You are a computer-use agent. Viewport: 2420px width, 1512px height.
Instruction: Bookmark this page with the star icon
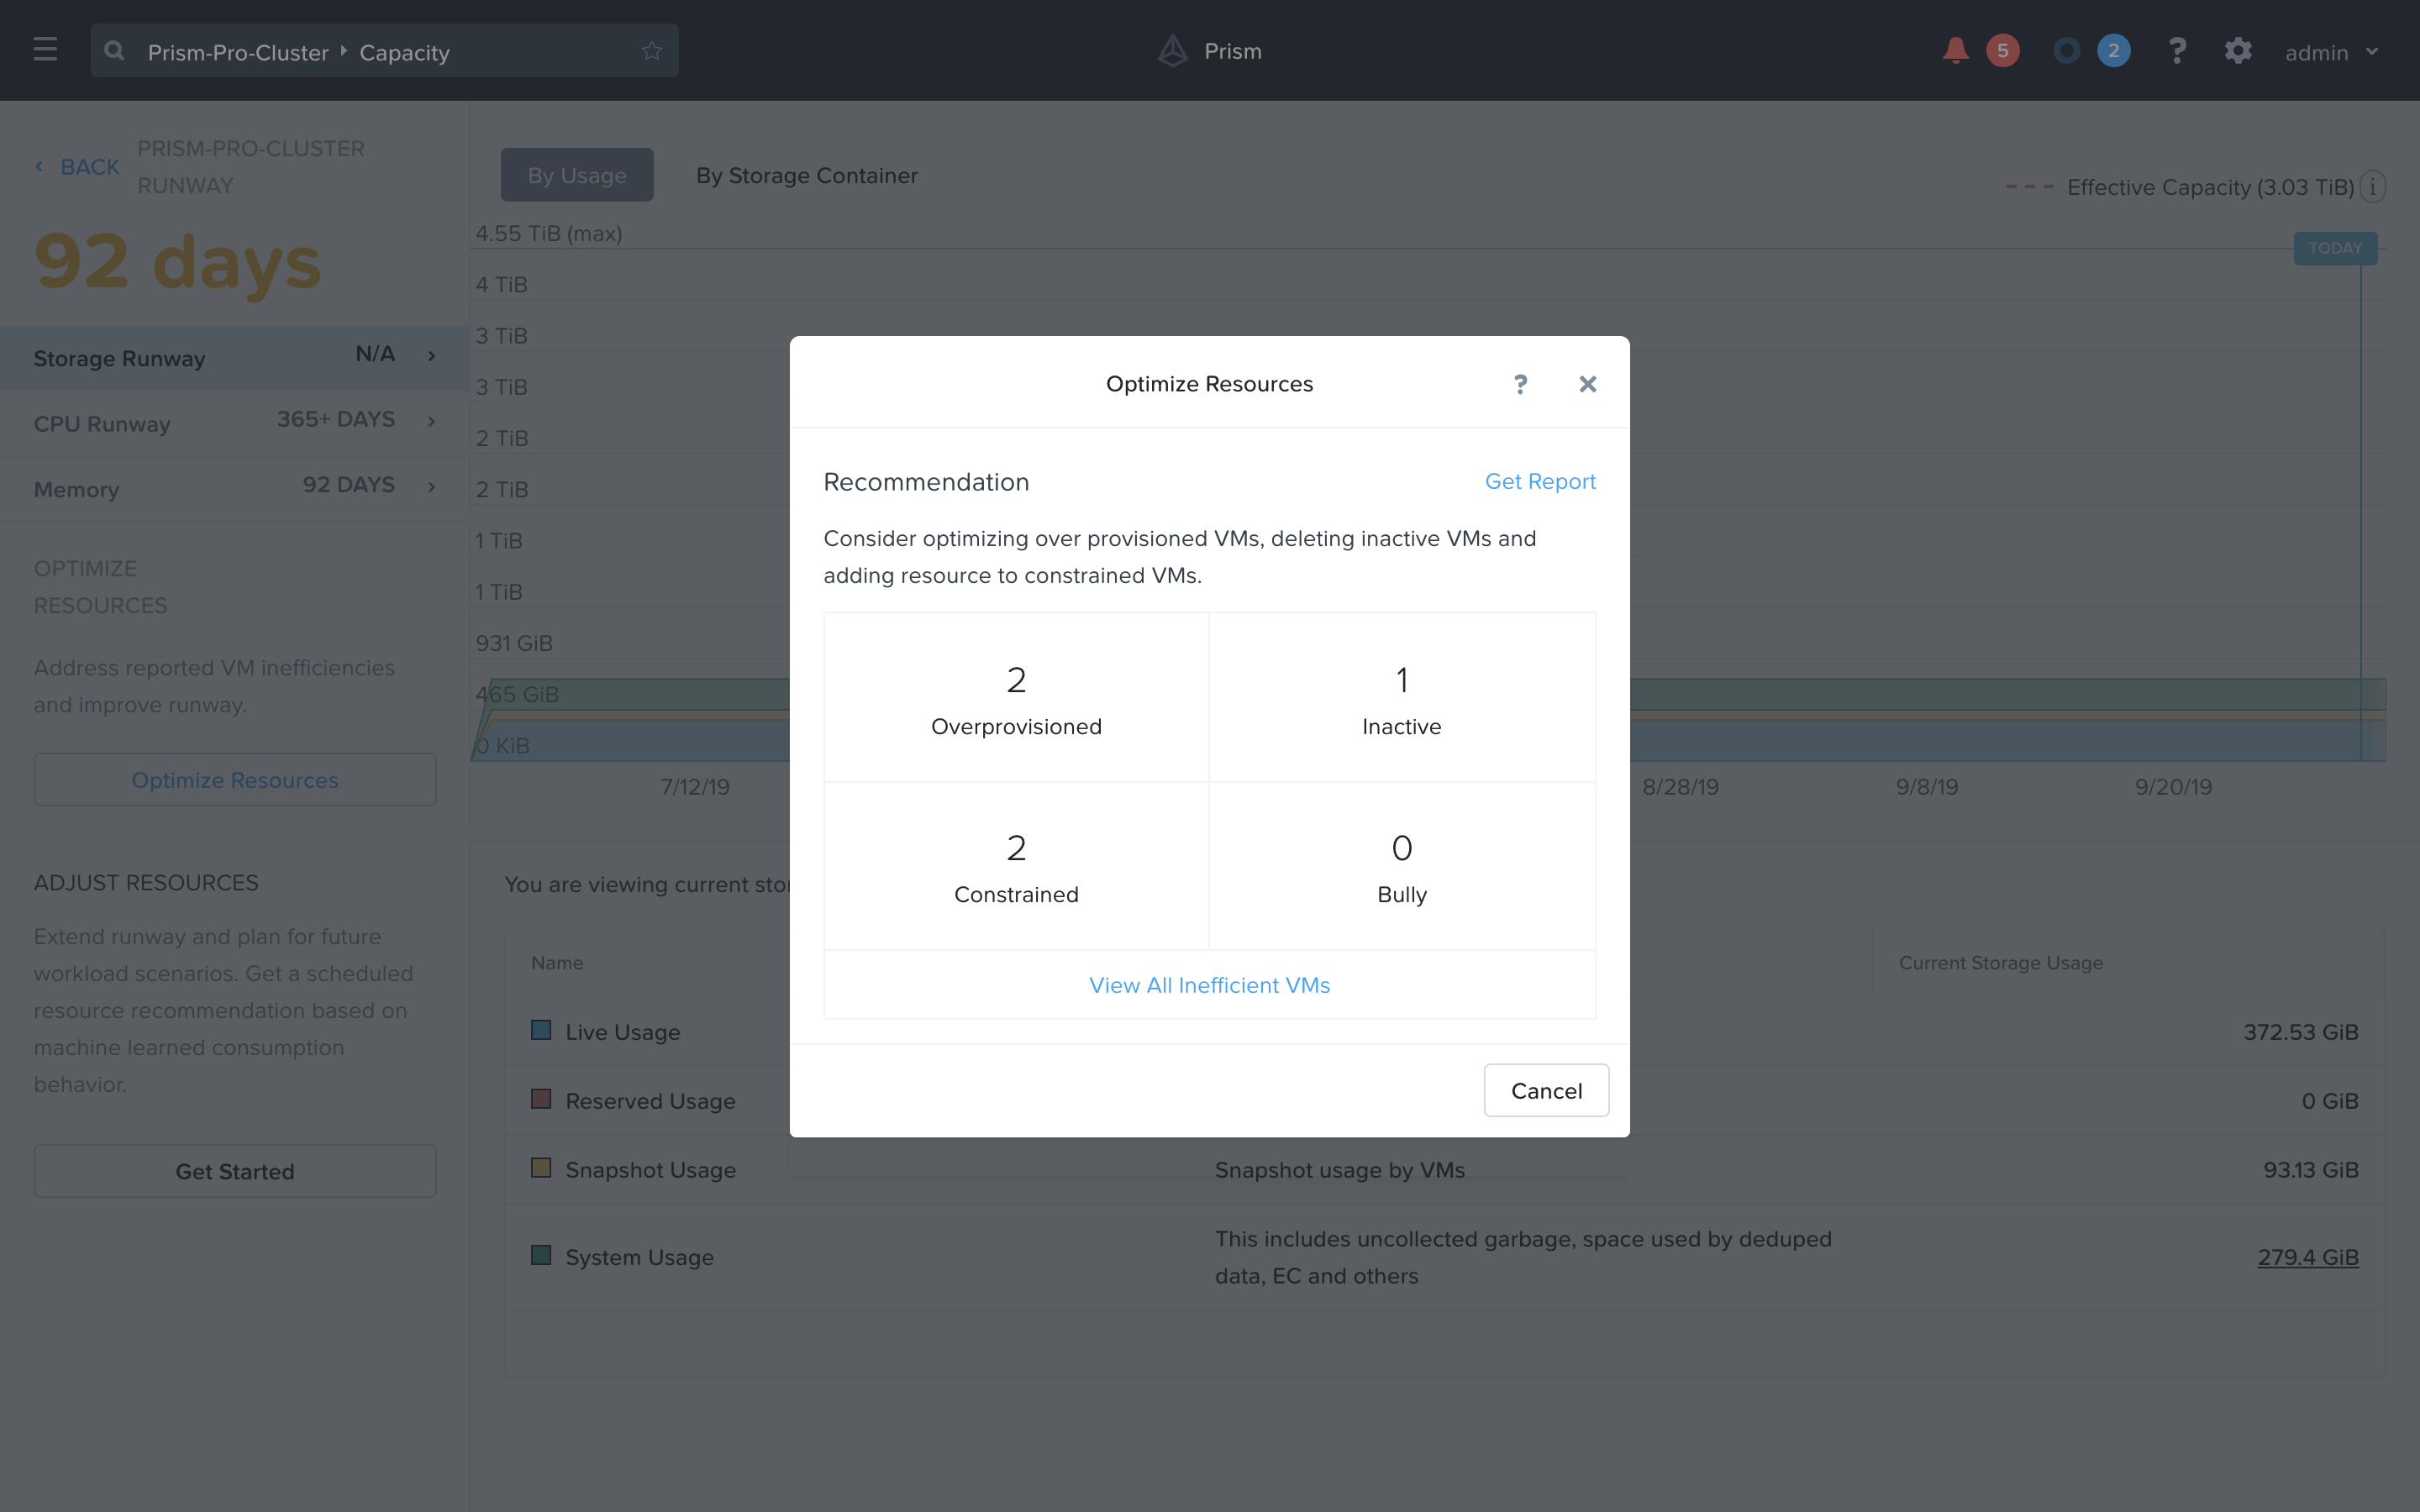pos(652,50)
